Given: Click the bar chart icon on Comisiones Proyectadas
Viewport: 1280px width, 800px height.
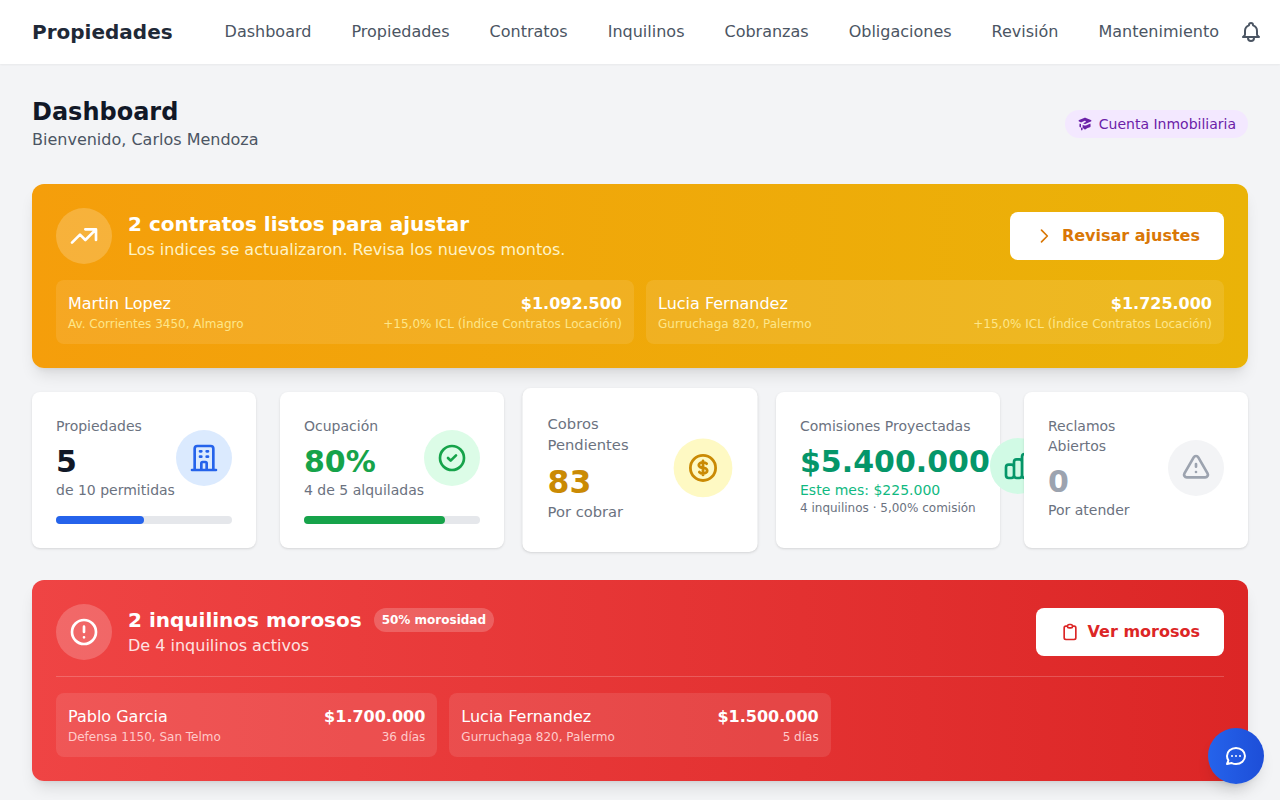Looking at the screenshot, I should point(1014,467).
